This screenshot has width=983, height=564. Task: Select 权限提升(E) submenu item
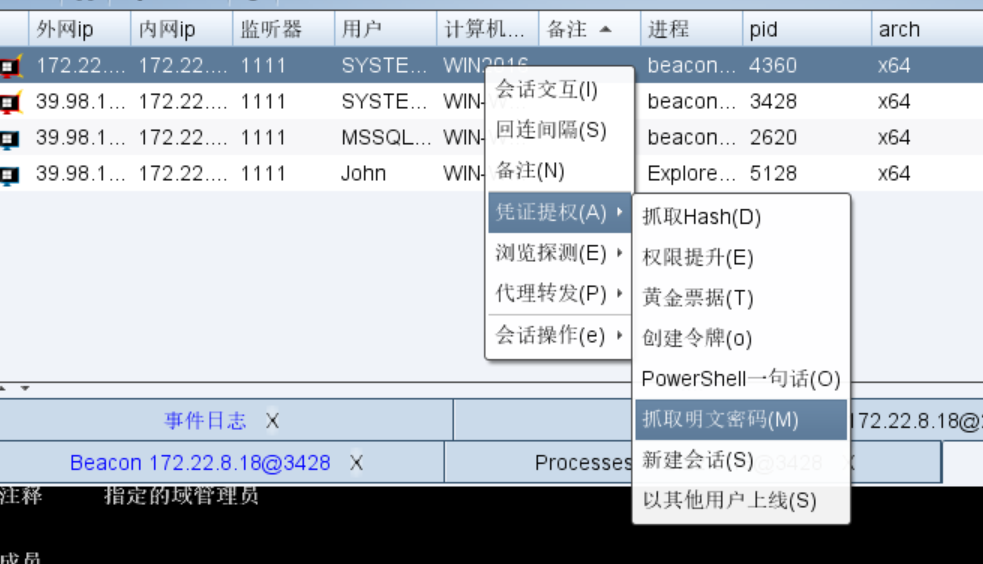pos(741,257)
